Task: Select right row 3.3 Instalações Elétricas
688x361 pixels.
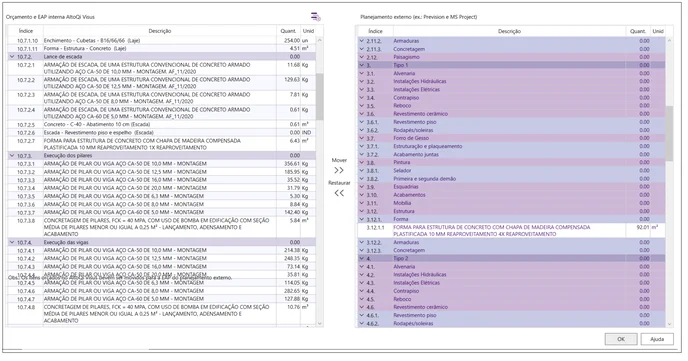Action: point(511,89)
